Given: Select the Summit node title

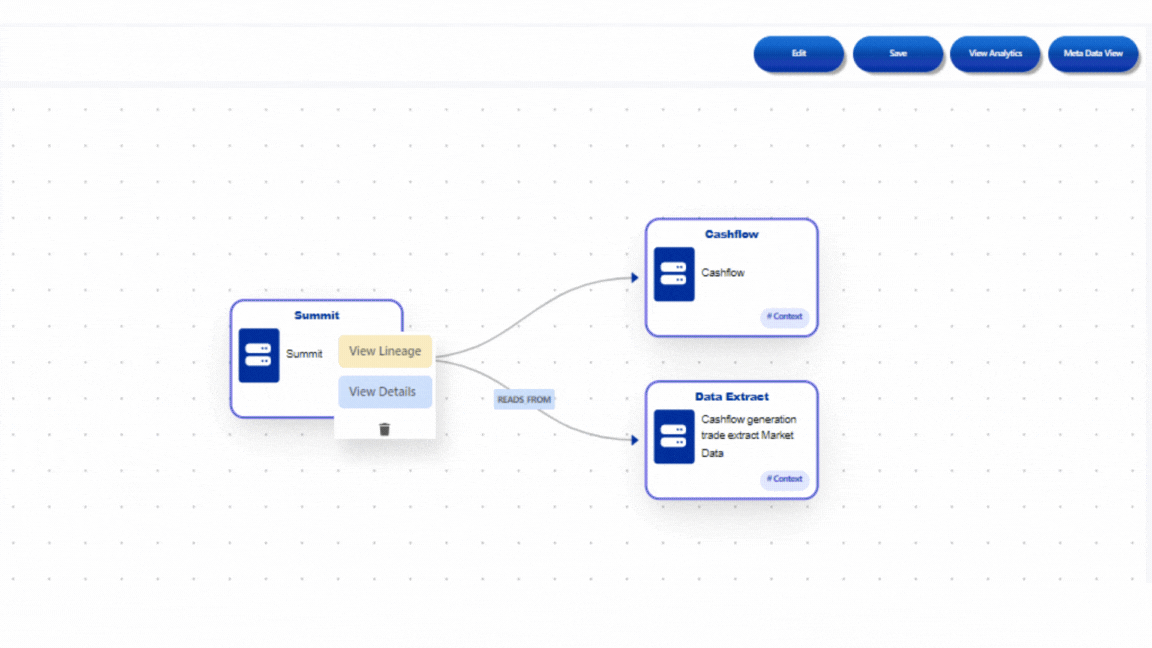Looking at the screenshot, I should point(316,316).
